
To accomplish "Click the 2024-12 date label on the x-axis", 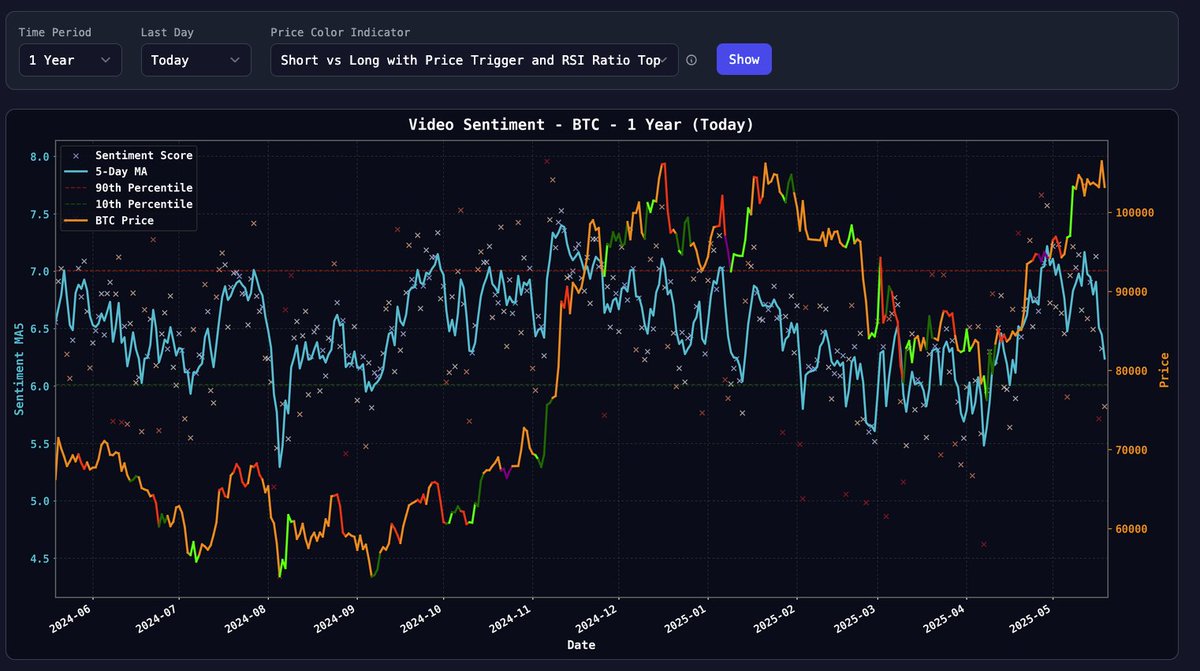I will click(x=597, y=617).
